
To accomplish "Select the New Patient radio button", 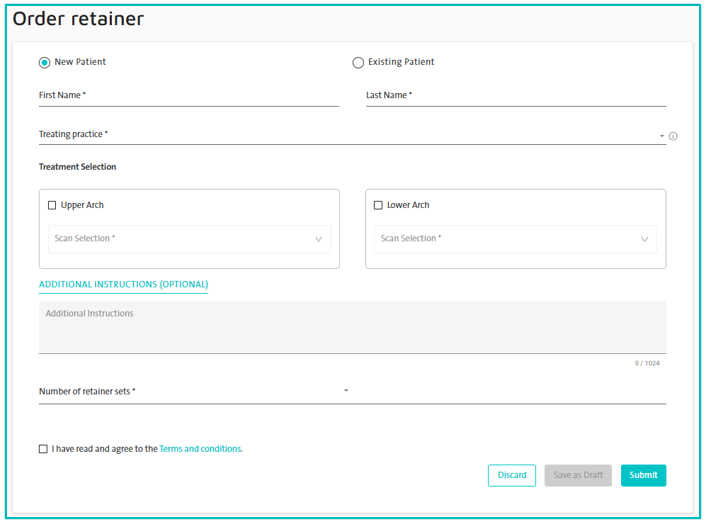I will (44, 62).
